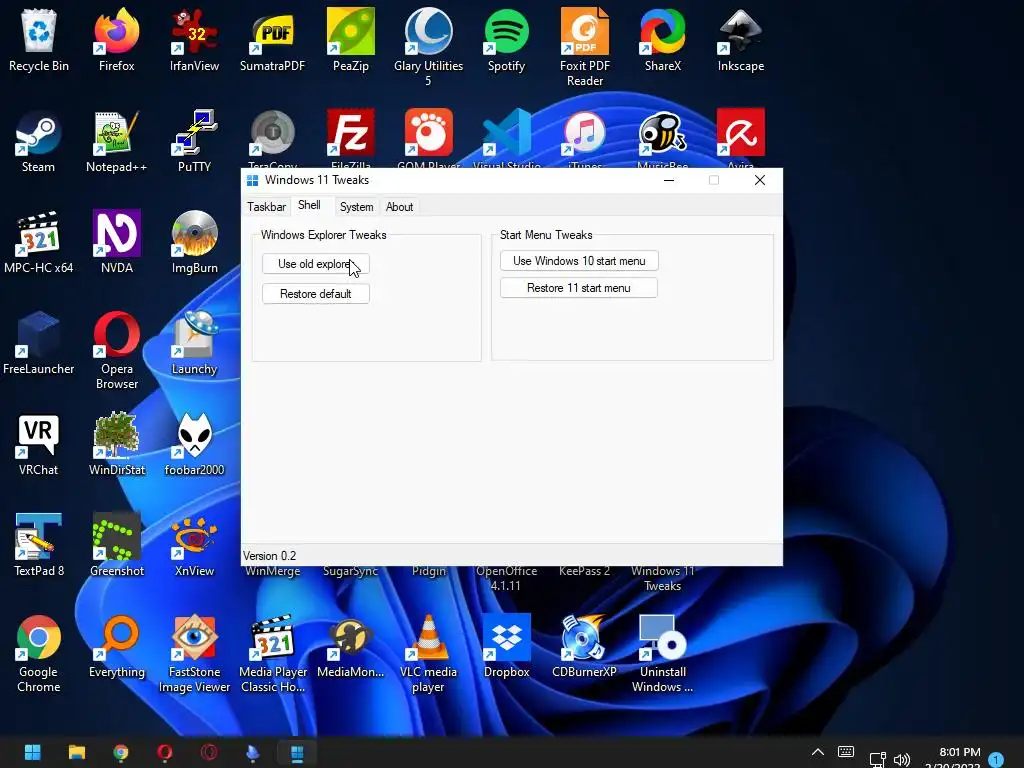Select the iTunes desktop icon
This screenshot has height=768, width=1024.
click(584, 136)
